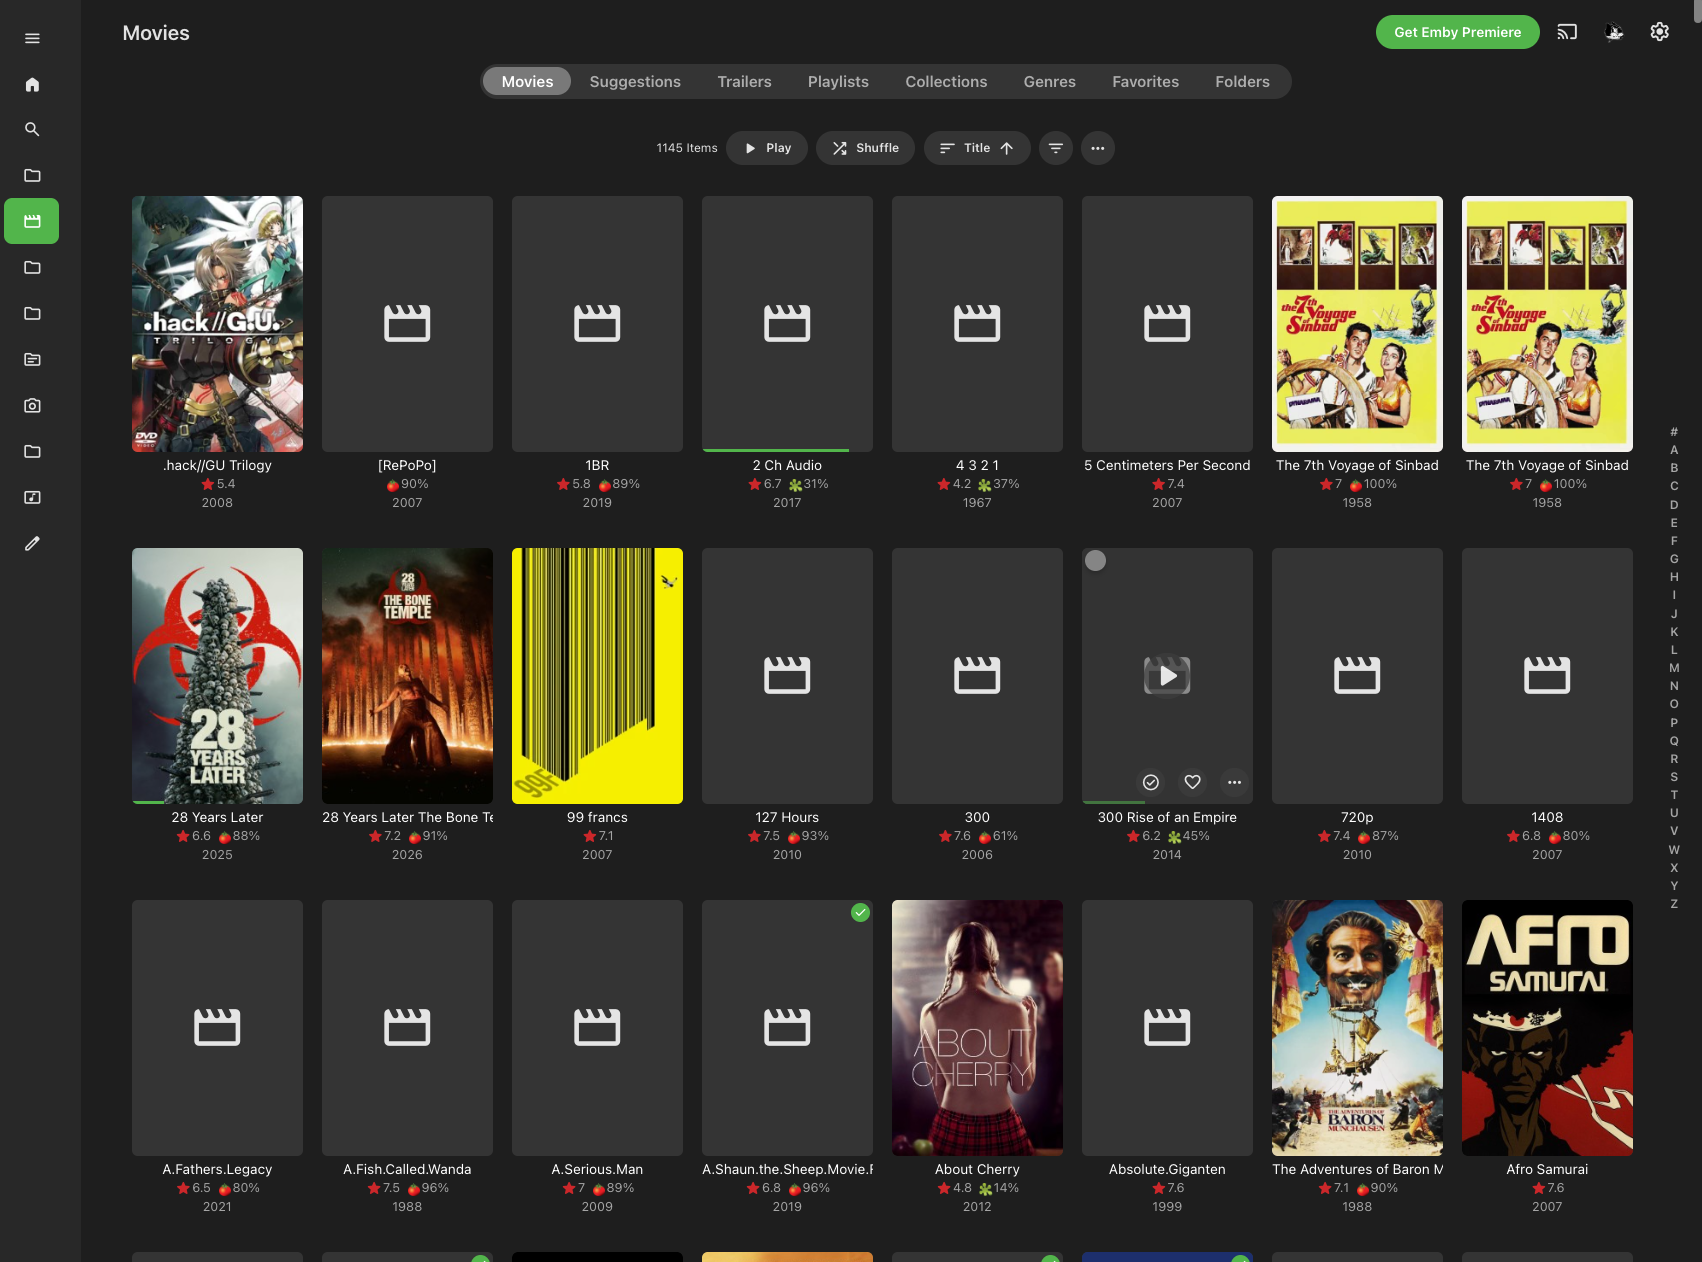The width and height of the screenshot is (1702, 1262).
Task: Click the "A.Shaun.the.Sheep.Movie" title link
Action: (787, 1170)
